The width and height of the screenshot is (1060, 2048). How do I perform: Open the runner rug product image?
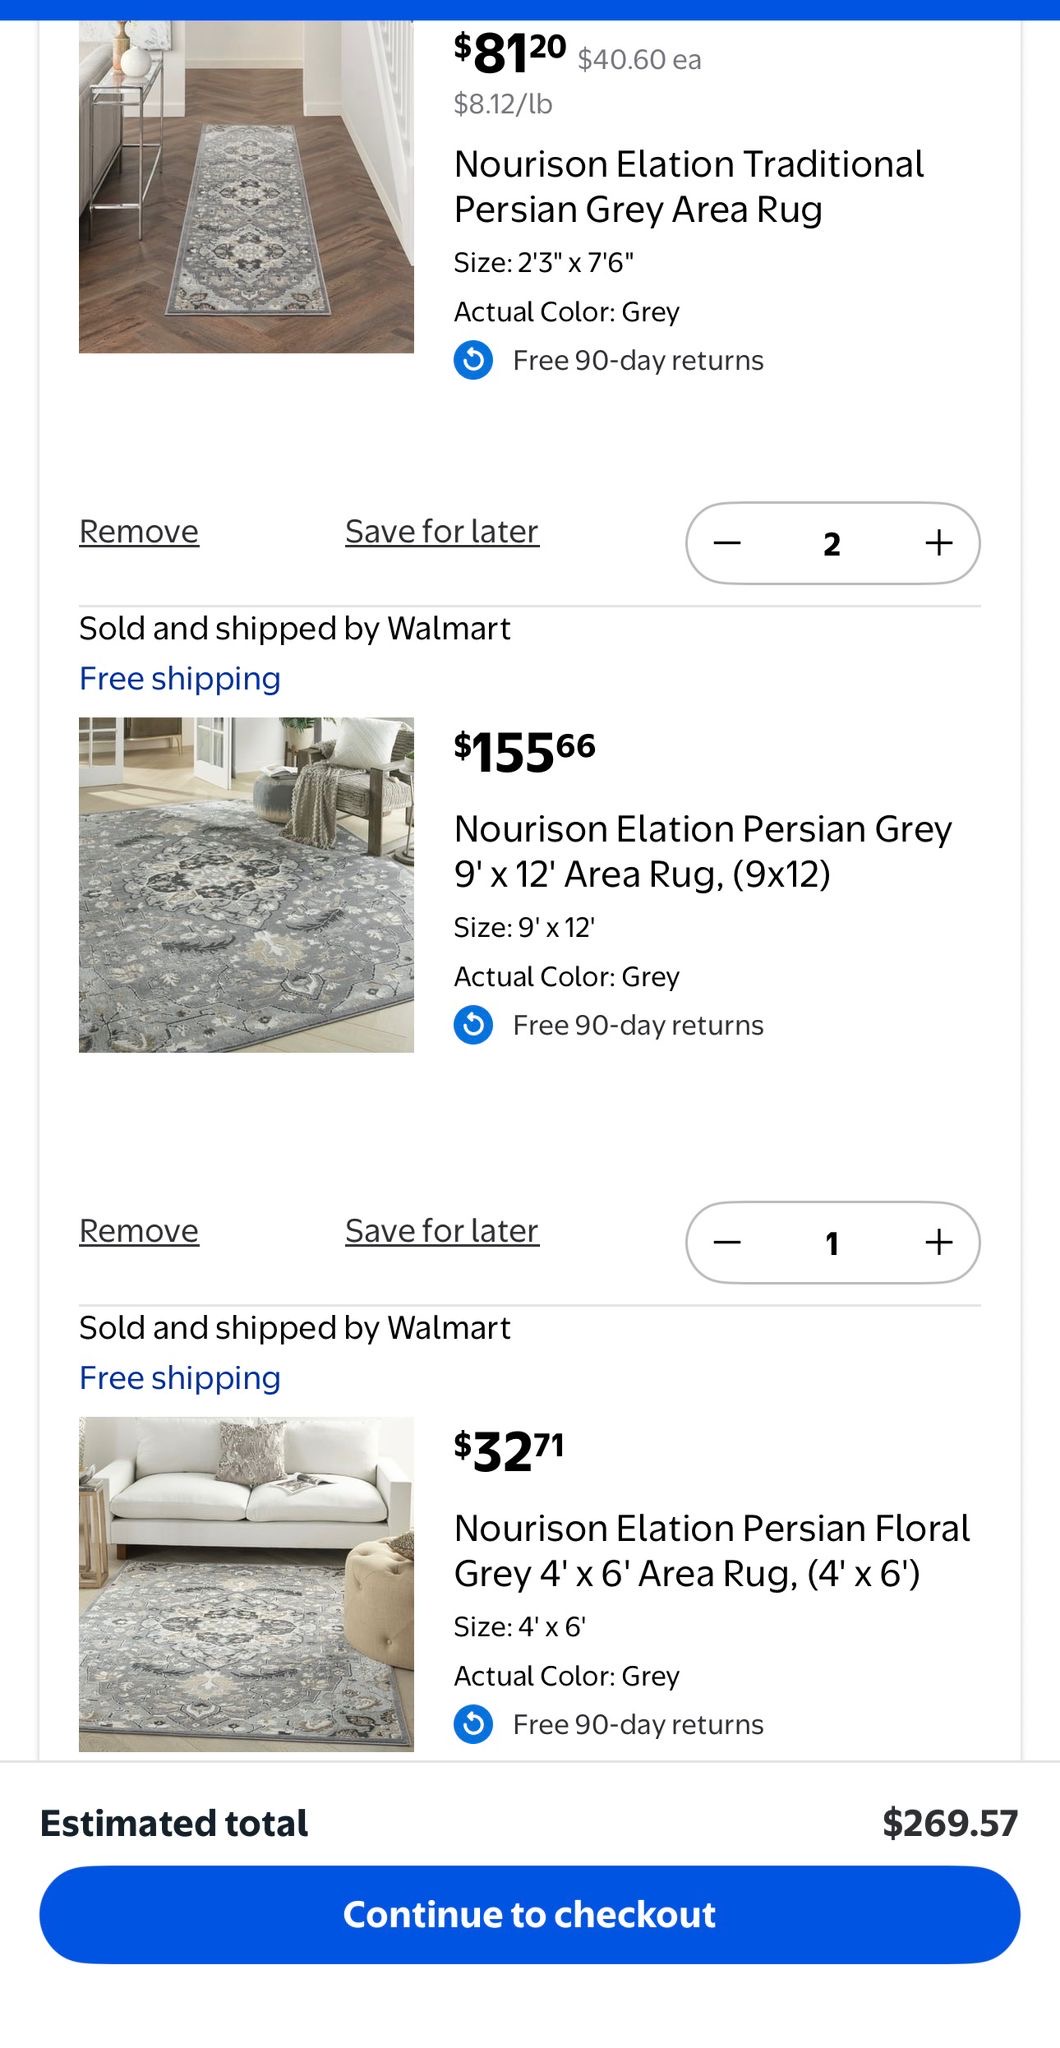[246, 190]
